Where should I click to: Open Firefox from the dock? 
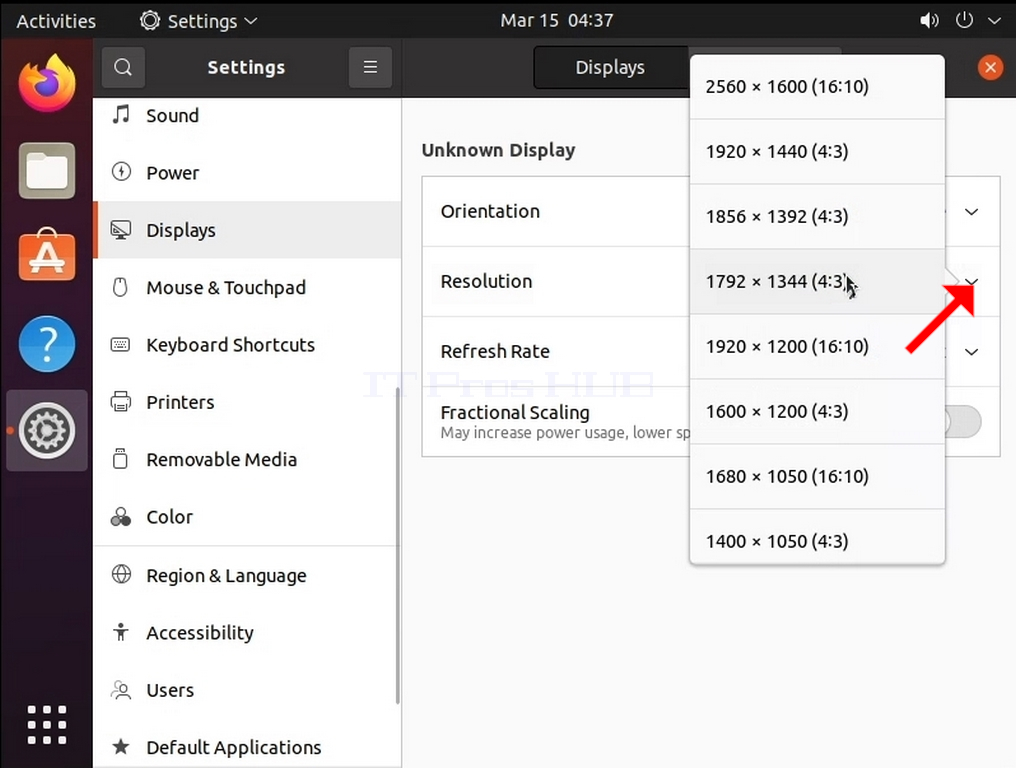coord(47,83)
